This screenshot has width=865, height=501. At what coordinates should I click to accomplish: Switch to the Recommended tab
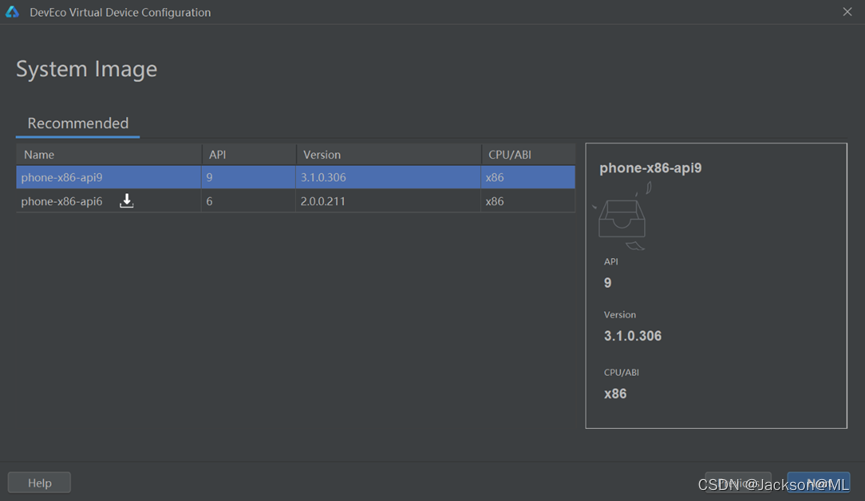click(x=78, y=123)
